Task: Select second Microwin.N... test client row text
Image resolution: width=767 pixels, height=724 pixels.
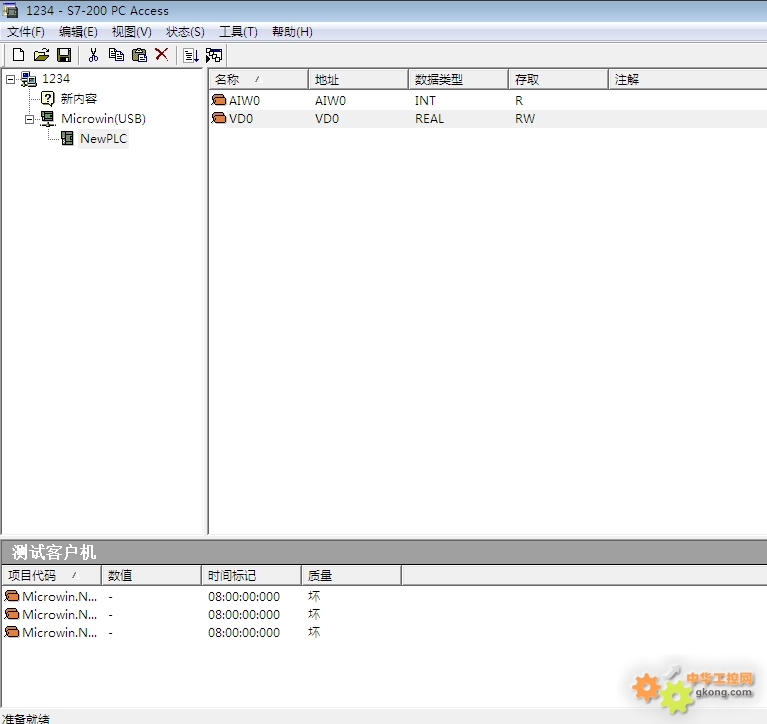Action: 59,614
